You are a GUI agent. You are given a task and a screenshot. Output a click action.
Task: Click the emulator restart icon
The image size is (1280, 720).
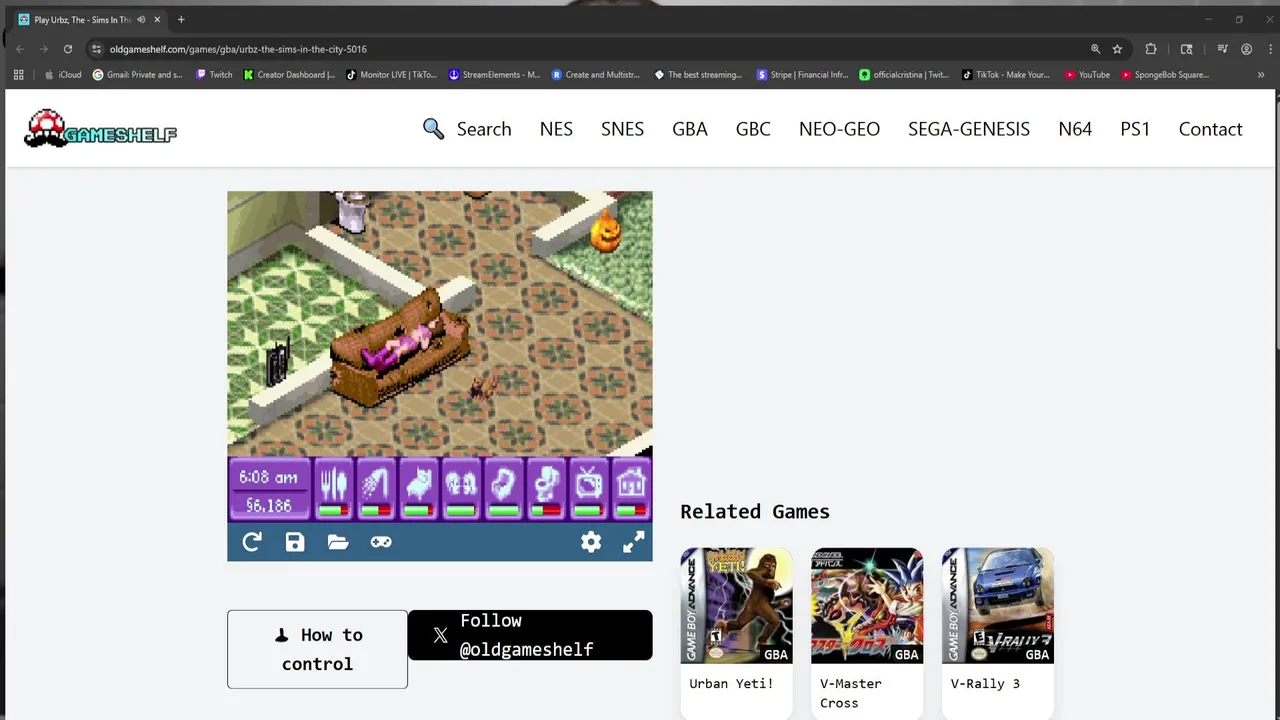pyautogui.click(x=252, y=542)
